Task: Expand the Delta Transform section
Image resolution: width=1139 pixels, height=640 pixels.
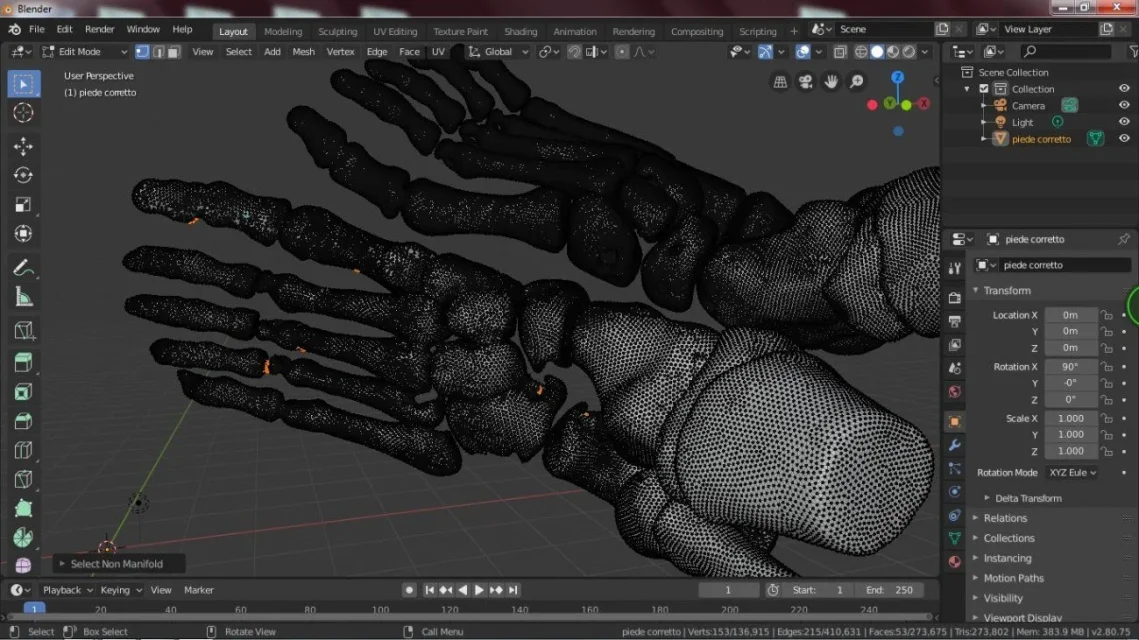Action: [1028, 498]
